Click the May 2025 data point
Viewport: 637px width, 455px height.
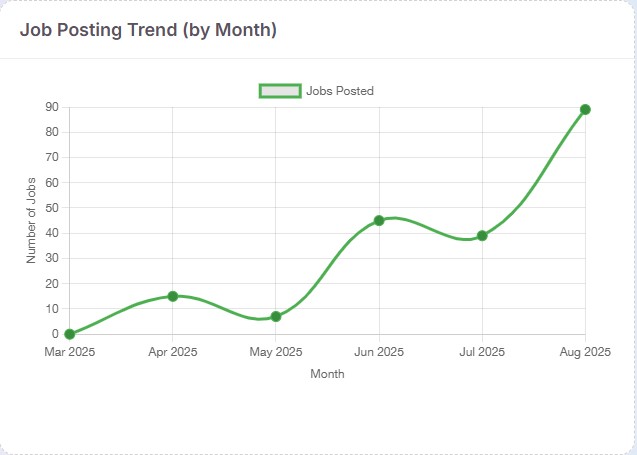[276, 316]
